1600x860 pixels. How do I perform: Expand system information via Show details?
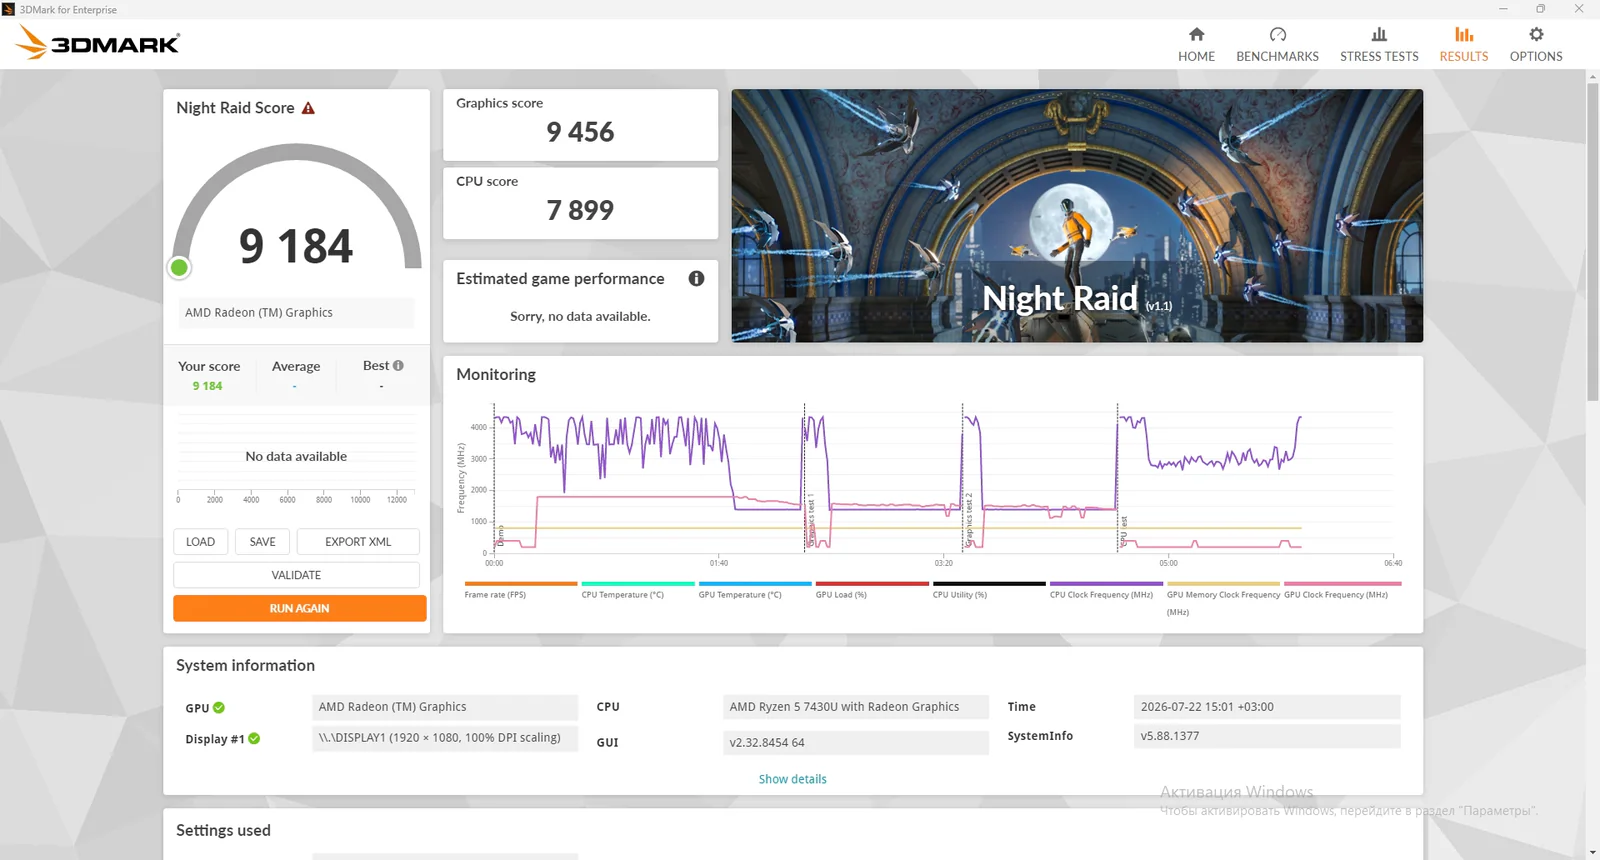pos(792,779)
